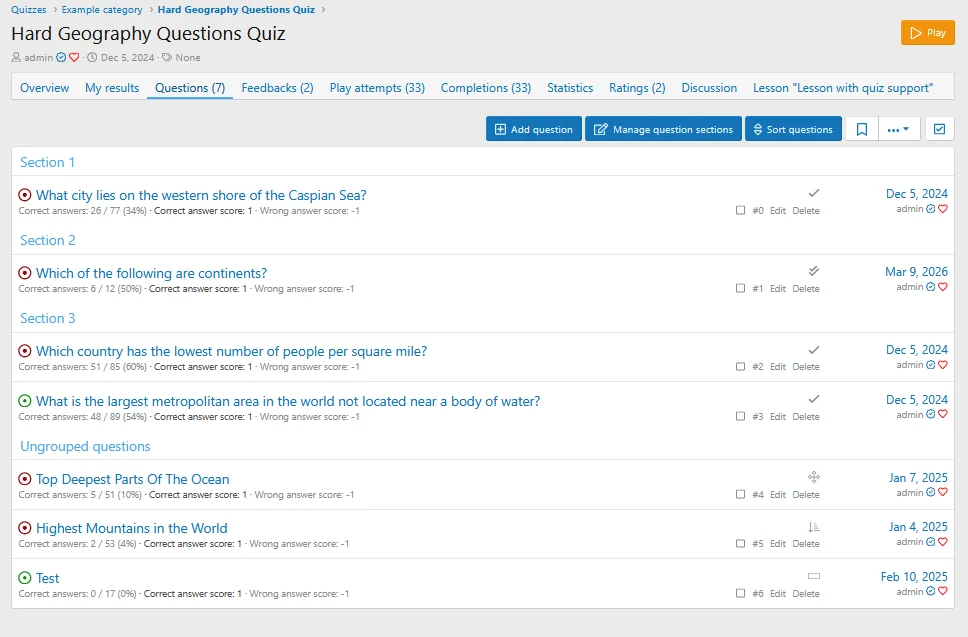
Task: Open the Feedbacks (2) tab
Action: pyautogui.click(x=277, y=88)
